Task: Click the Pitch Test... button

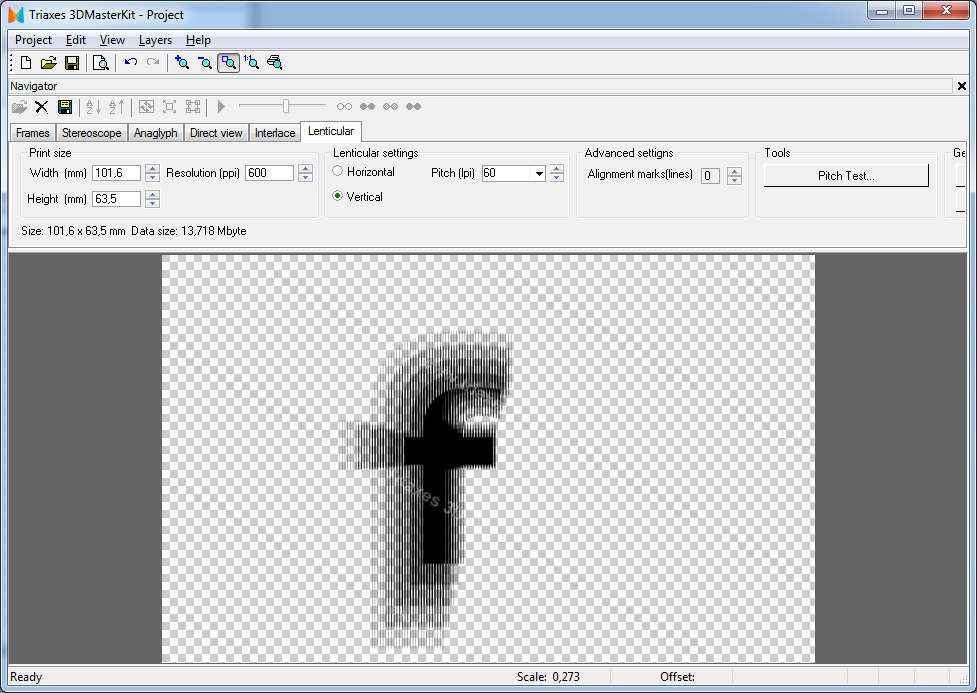Action: coord(846,176)
